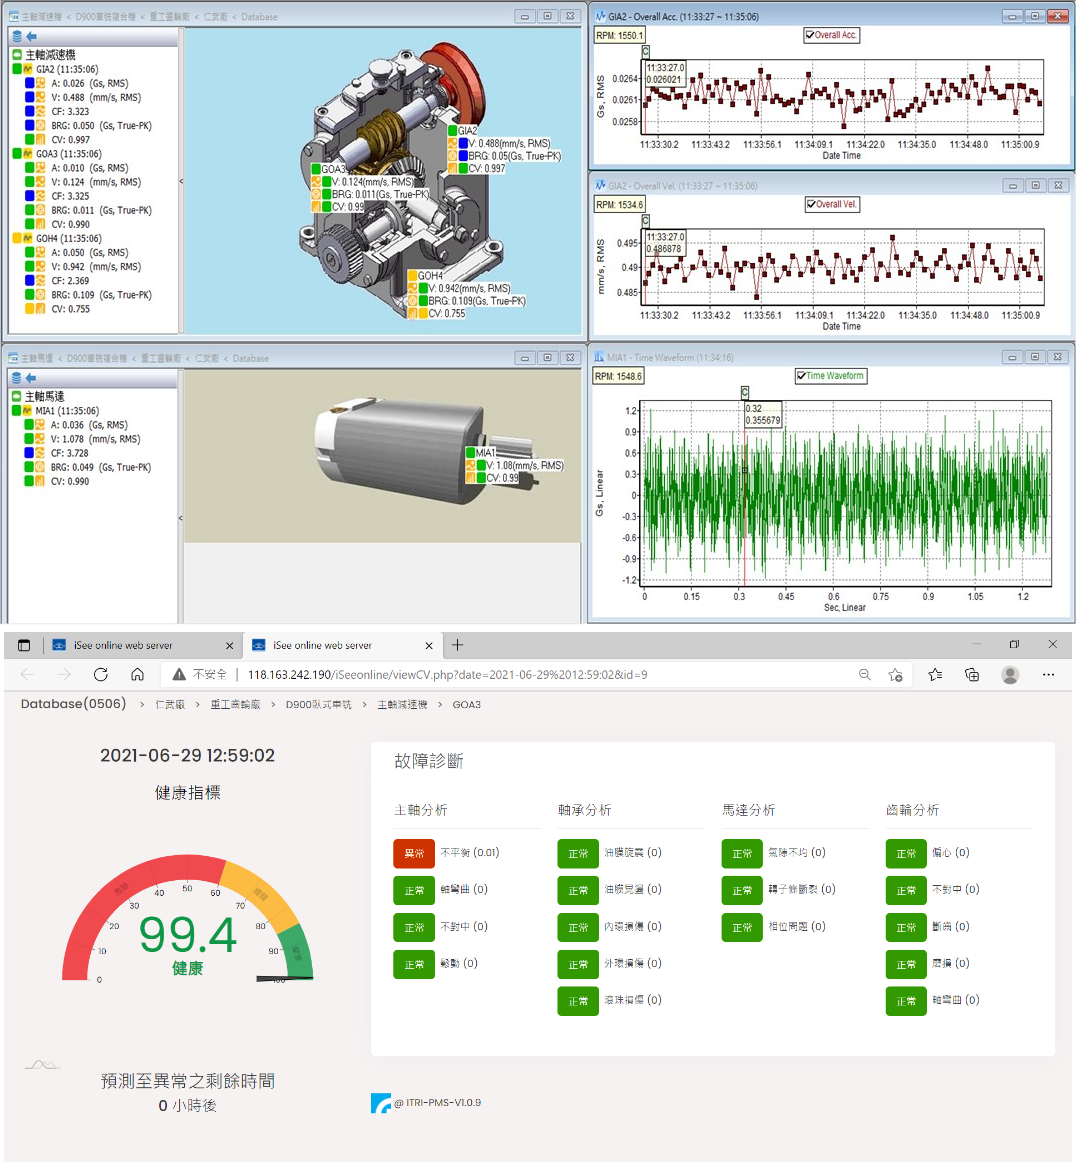Collapse the gearbox tree panel with splitter arrow

(181, 181)
